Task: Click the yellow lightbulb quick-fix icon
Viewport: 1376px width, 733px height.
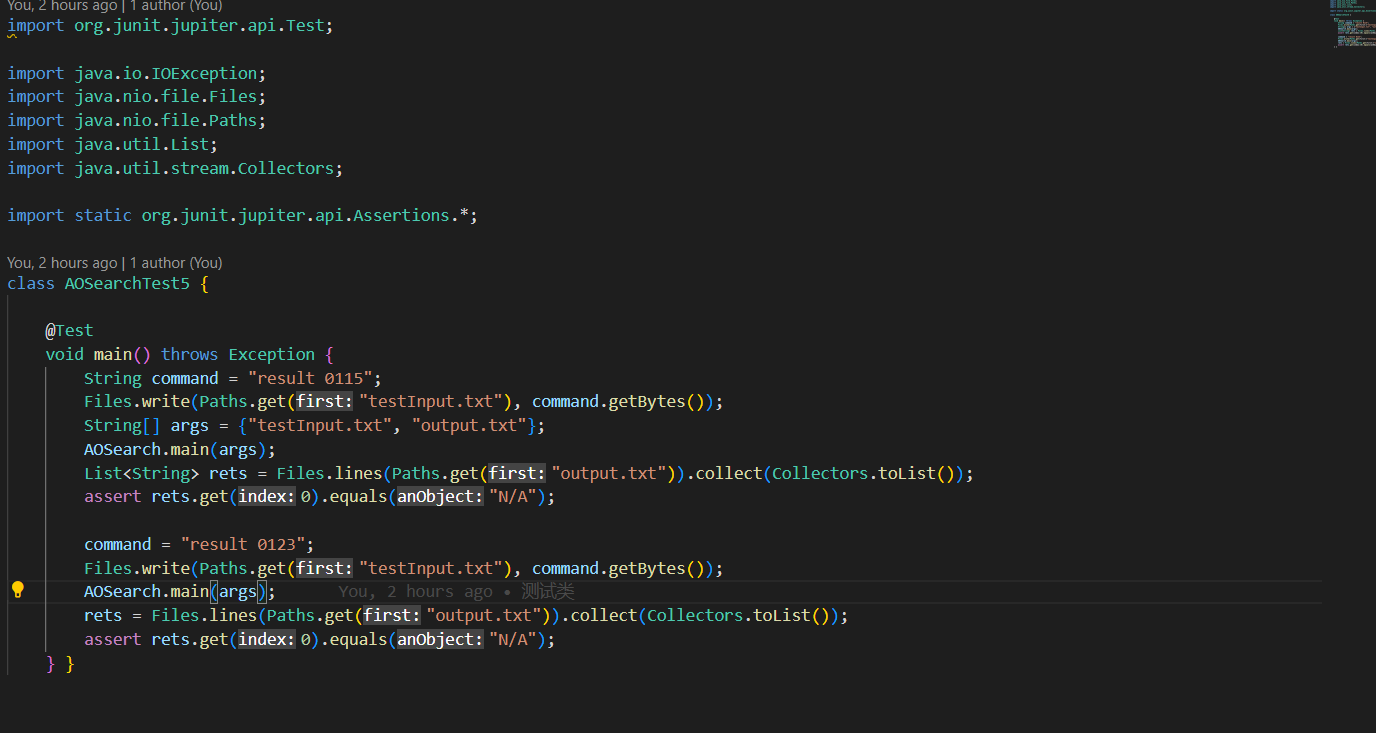Action: click(17, 589)
